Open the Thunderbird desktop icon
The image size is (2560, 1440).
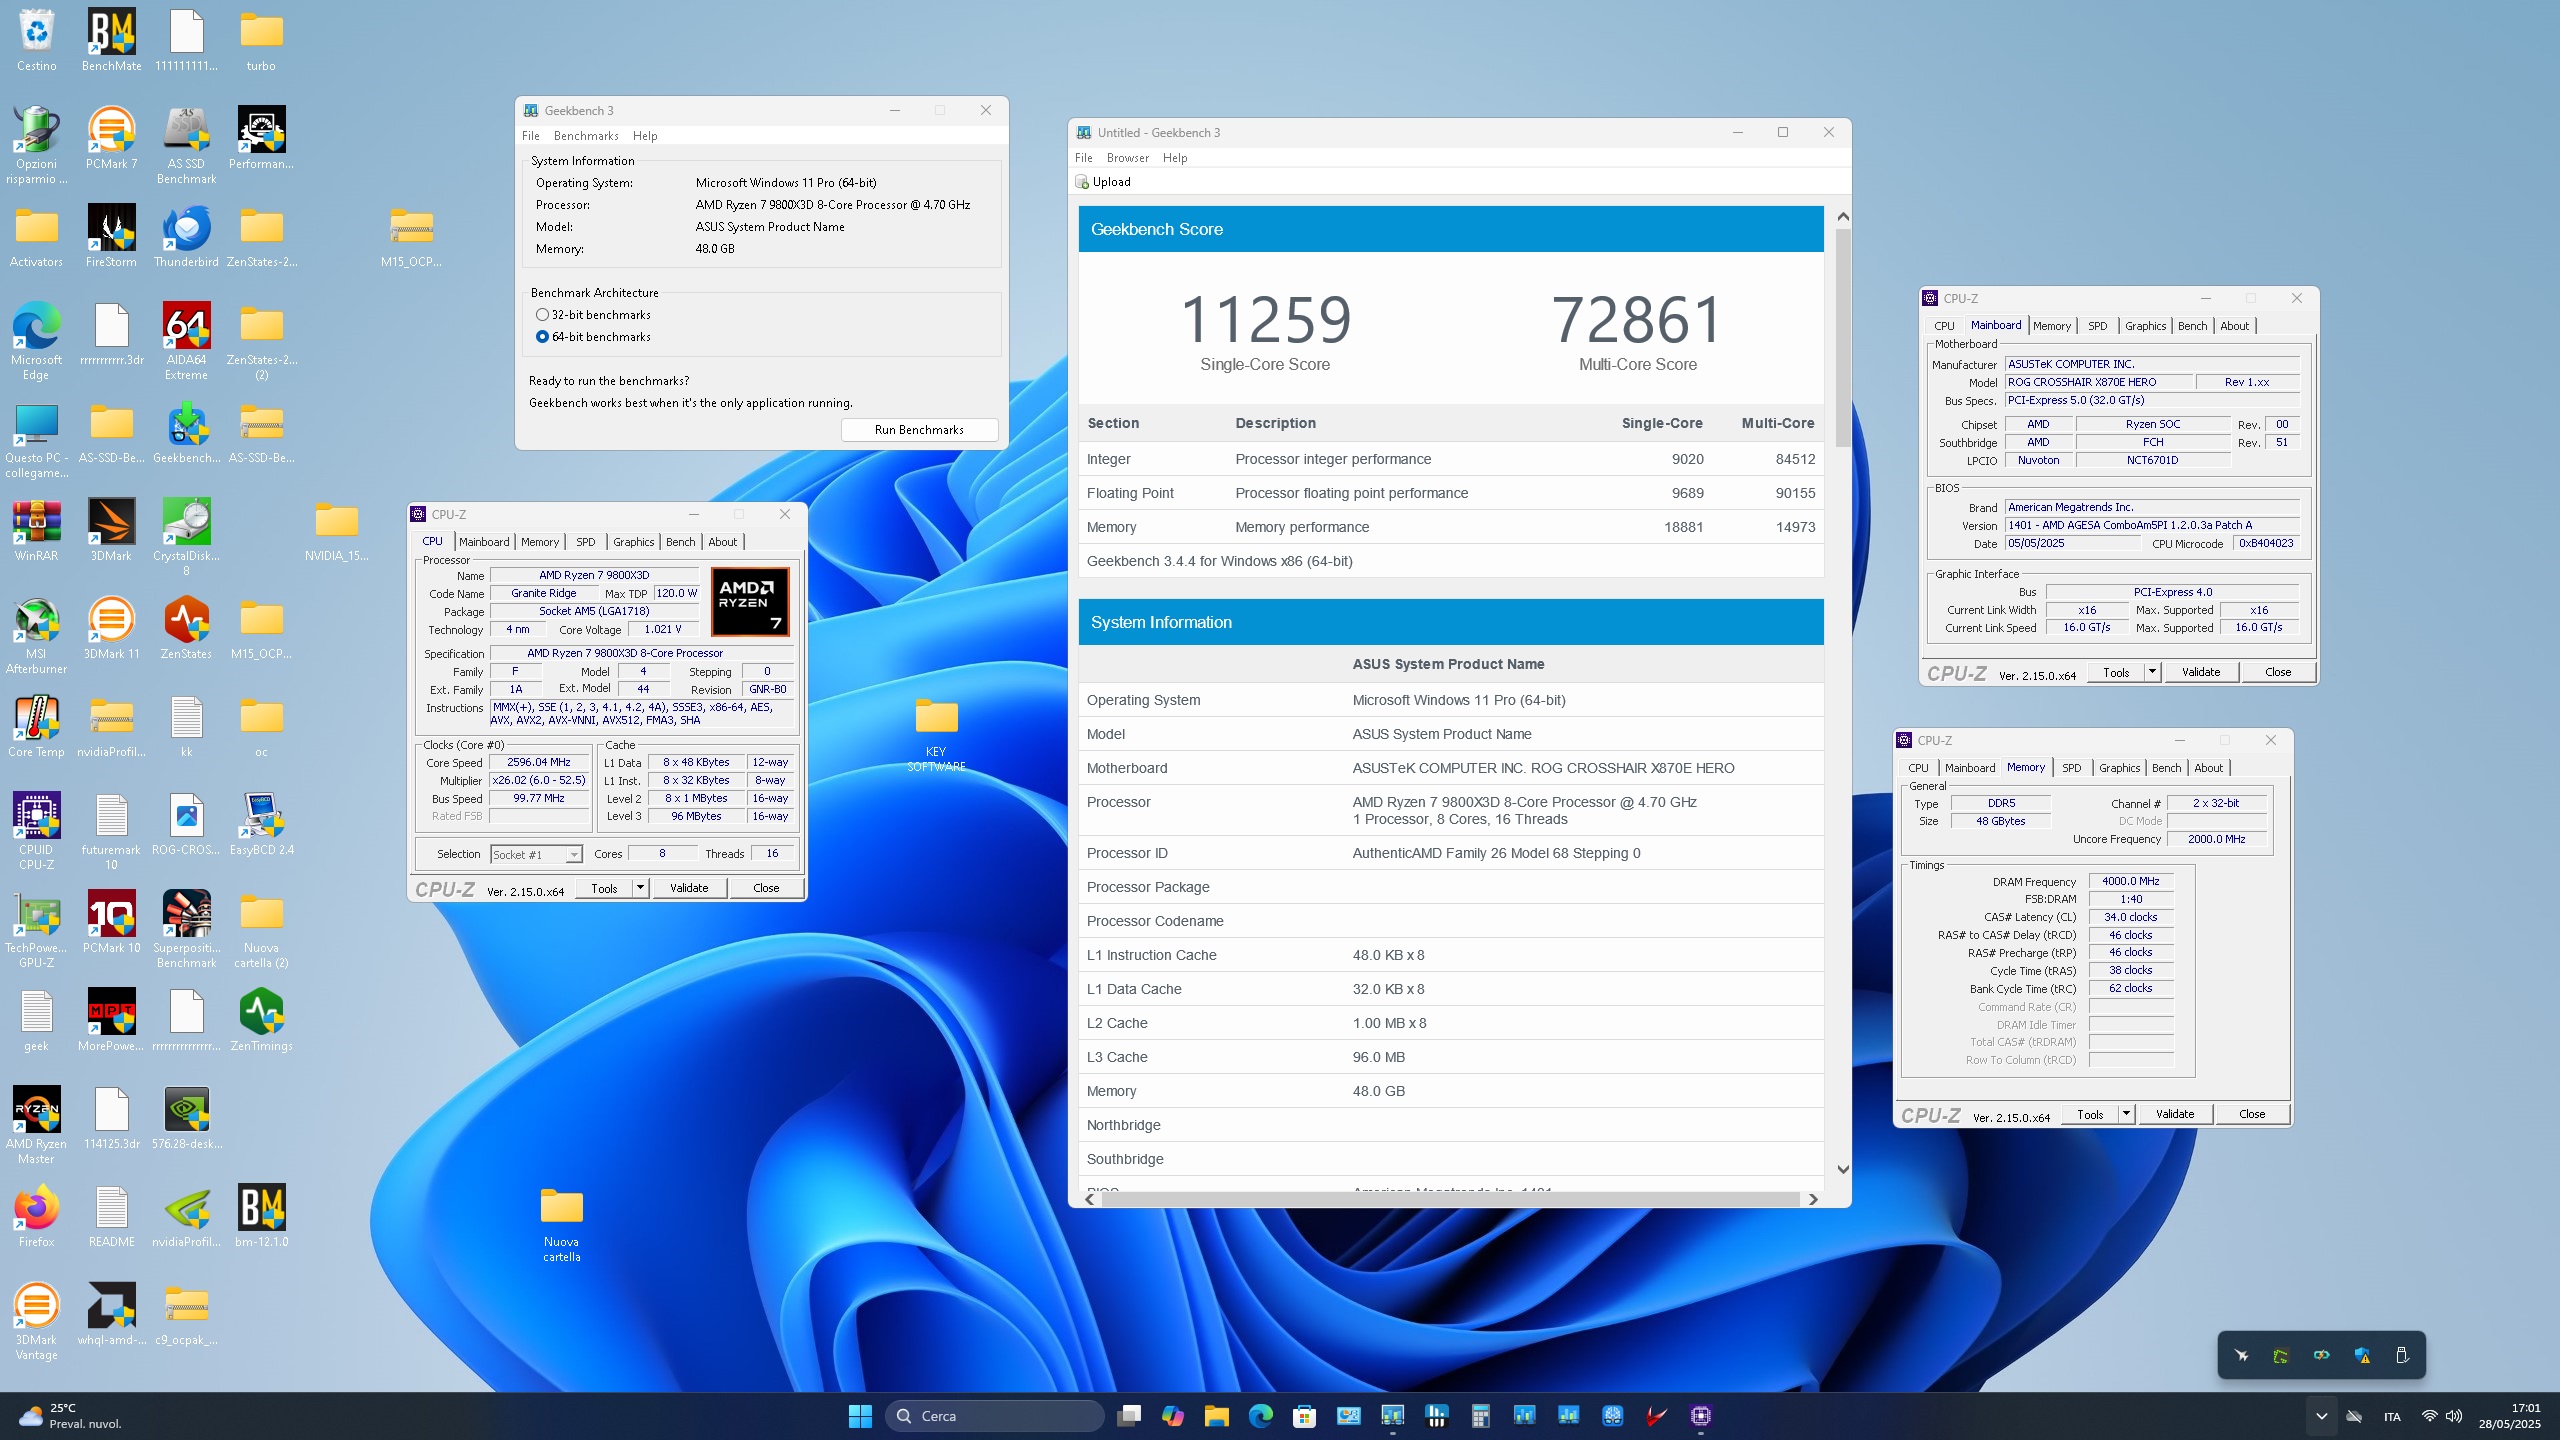pyautogui.click(x=186, y=236)
